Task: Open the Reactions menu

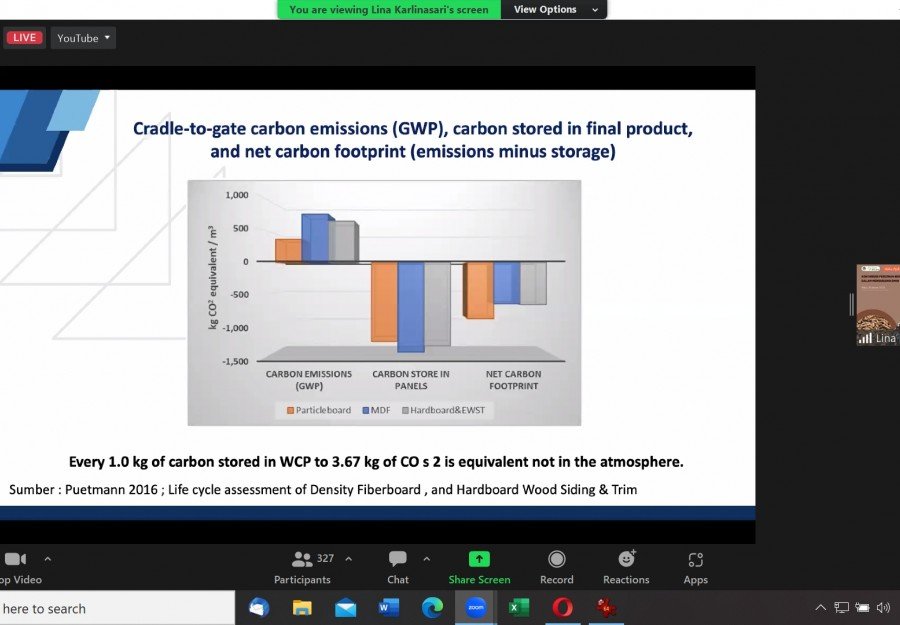Action: coord(626,568)
